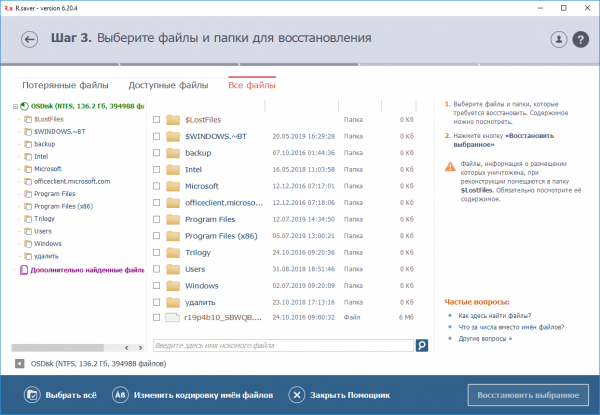Click the Intel folder icon in list
This screenshot has width=600, height=415.
(173, 169)
